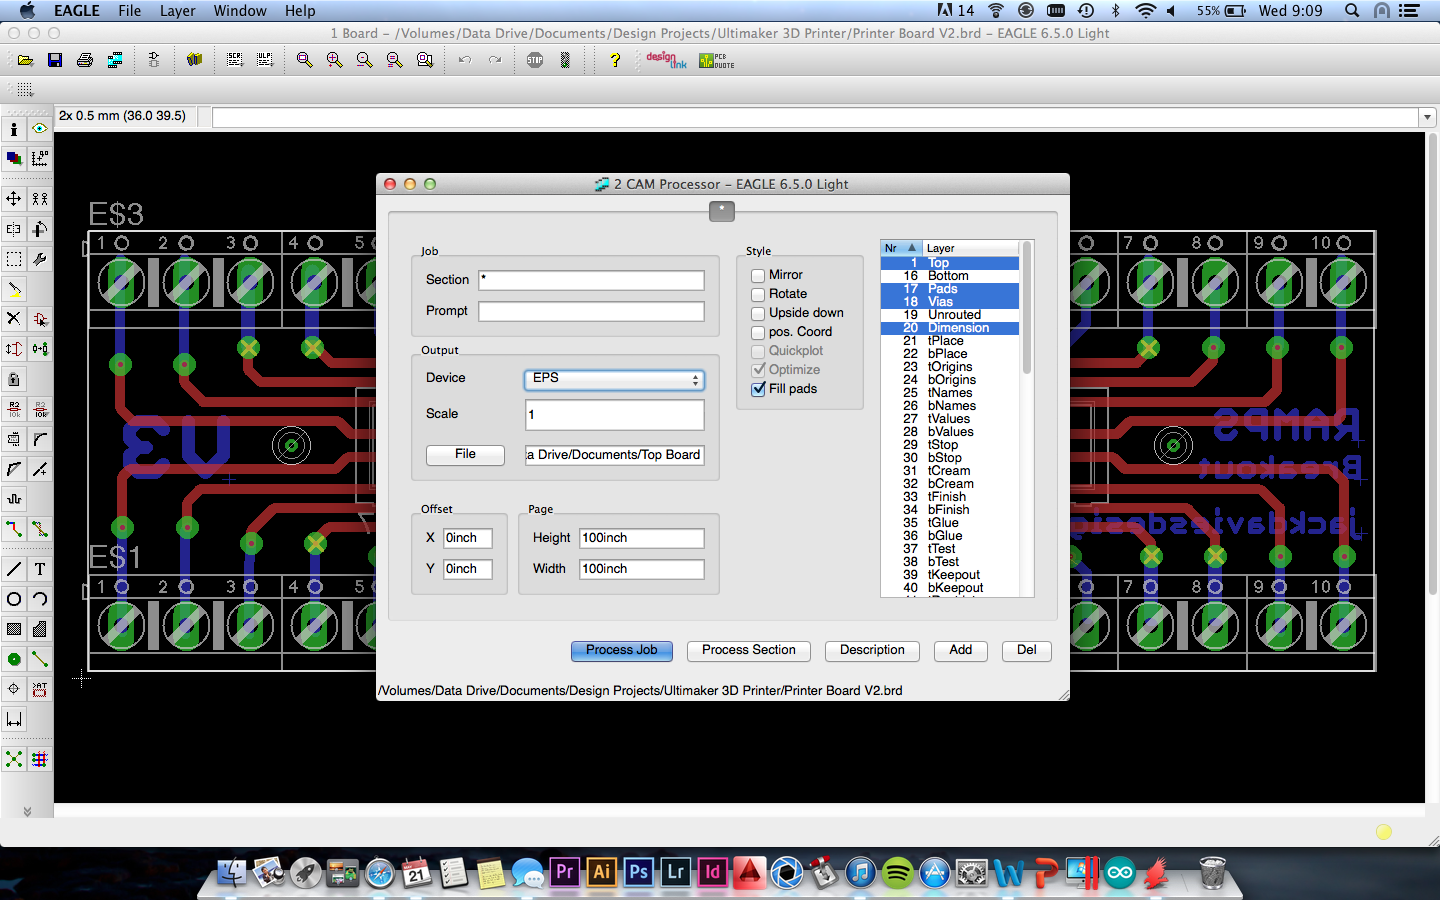This screenshot has height=900, width=1440.
Task: Collapse the left toolbar with the double chevron
Action: (27, 811)
